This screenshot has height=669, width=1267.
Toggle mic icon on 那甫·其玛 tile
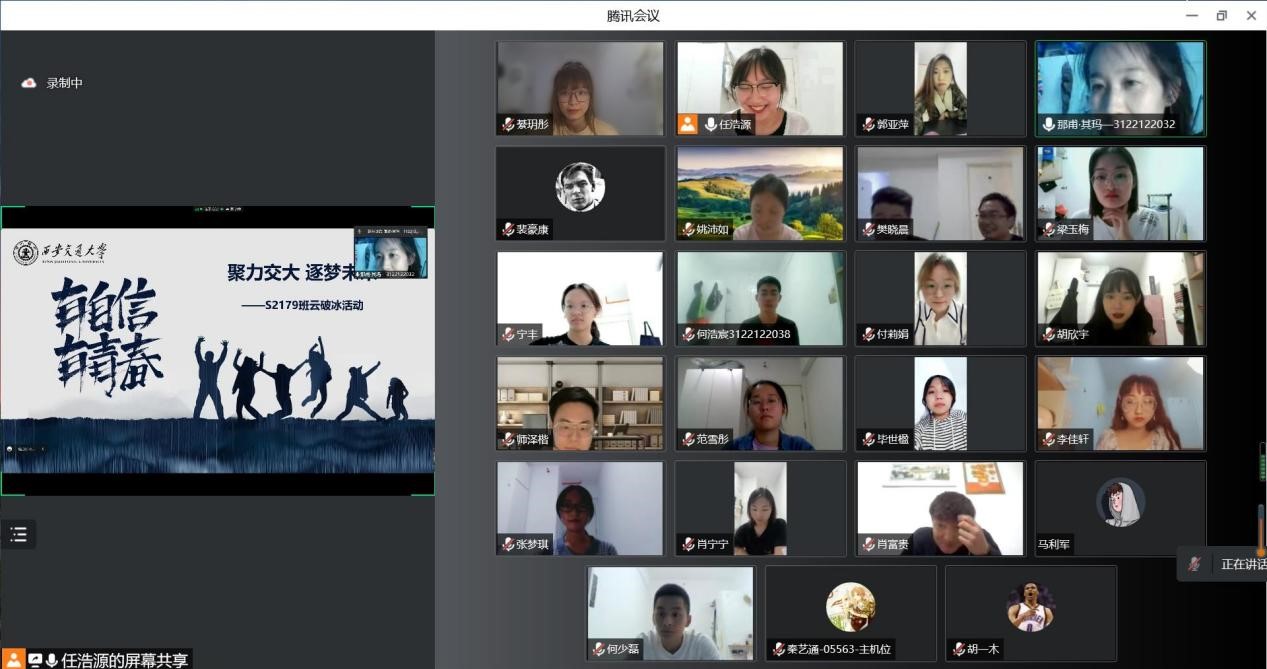point(1049,125)
